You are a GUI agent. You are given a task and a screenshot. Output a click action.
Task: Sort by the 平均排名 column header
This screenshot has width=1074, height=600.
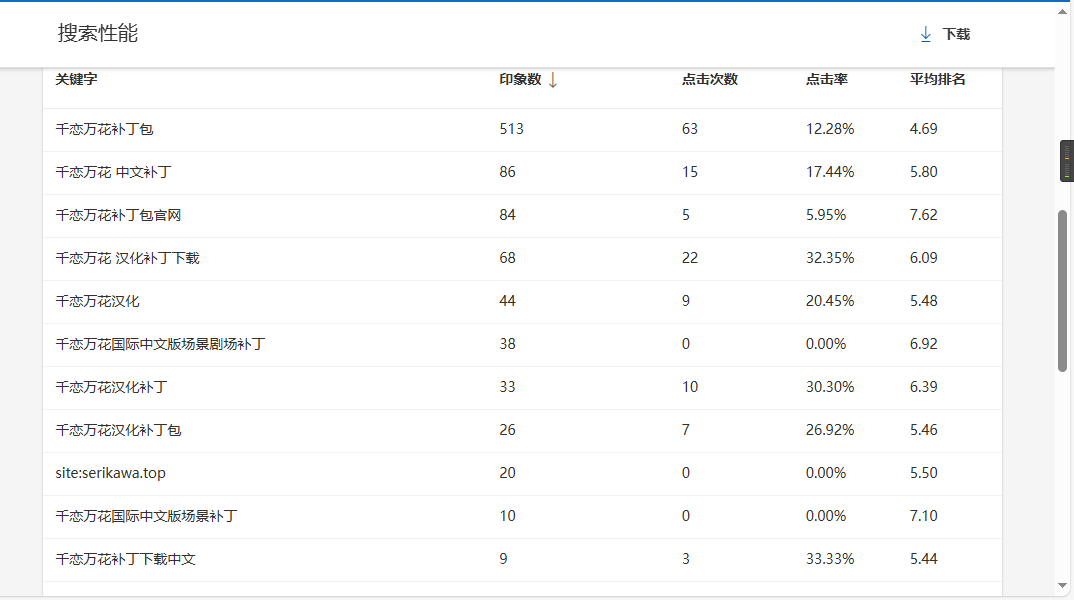(x=937, y=79)
